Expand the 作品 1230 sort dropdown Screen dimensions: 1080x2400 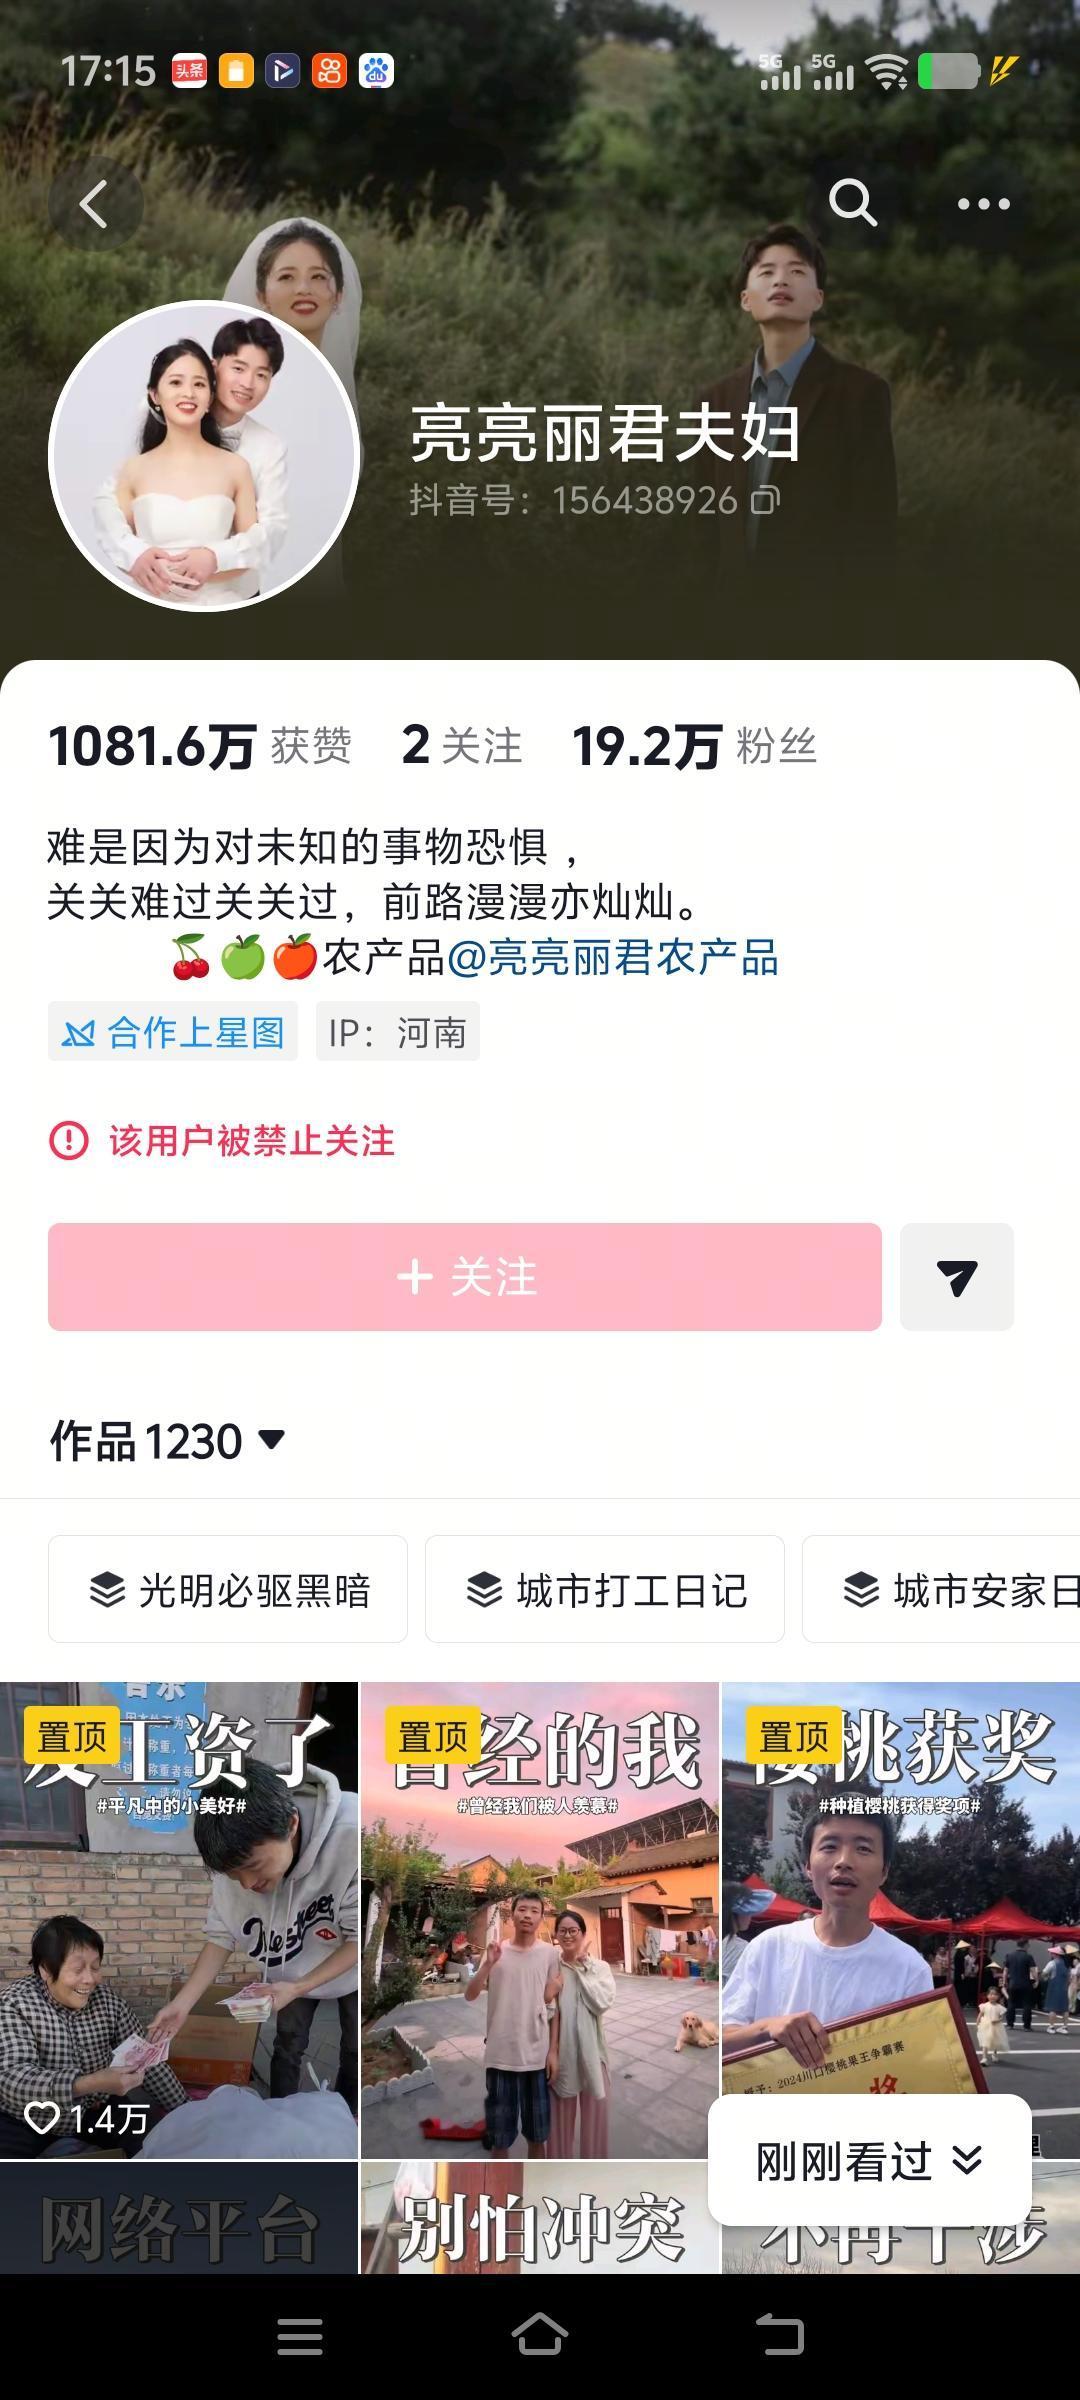tap(168, 1441)
